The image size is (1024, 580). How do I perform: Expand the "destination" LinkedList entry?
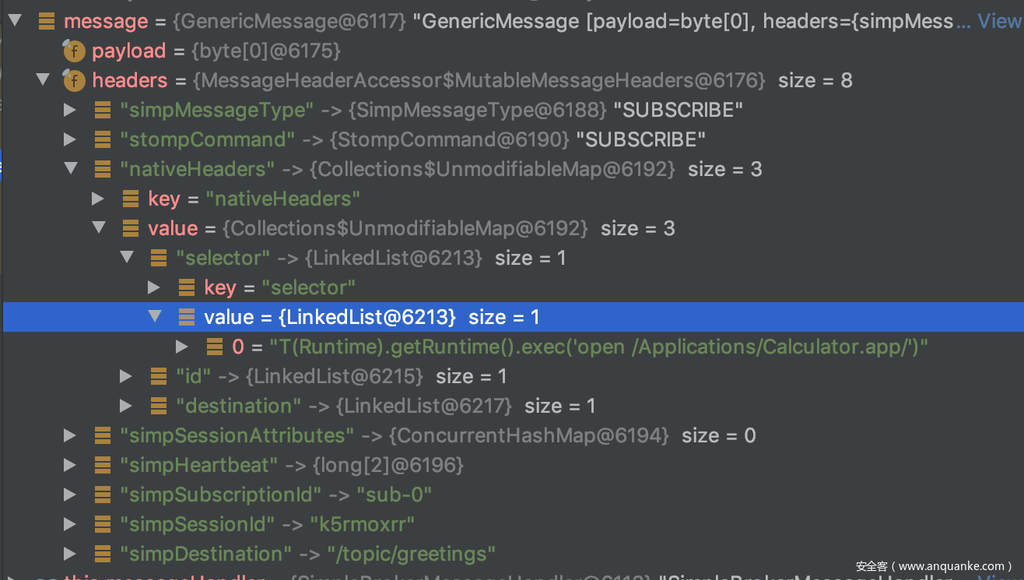click(x=126, y=406)
